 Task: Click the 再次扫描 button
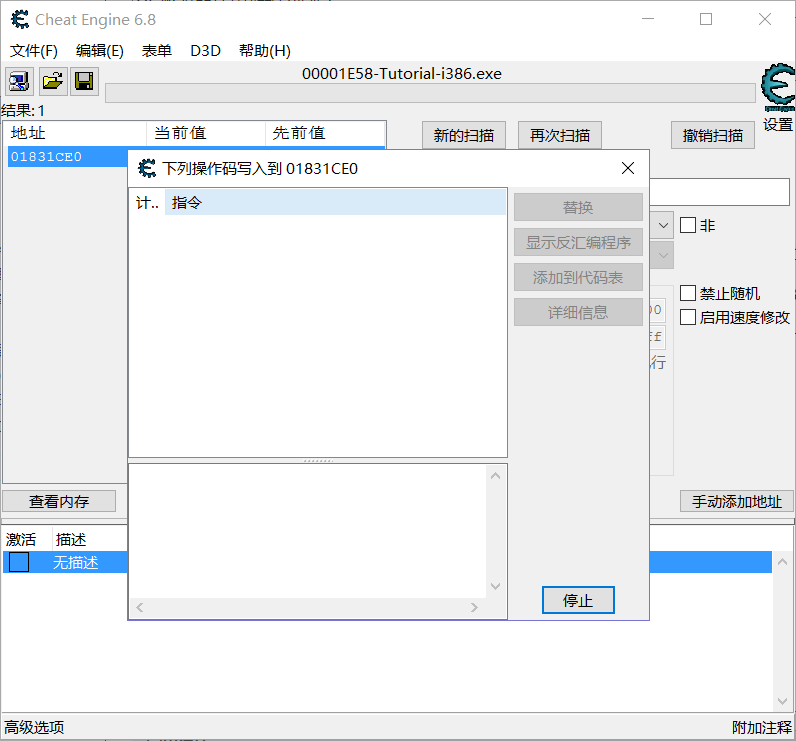click(560, 136)
